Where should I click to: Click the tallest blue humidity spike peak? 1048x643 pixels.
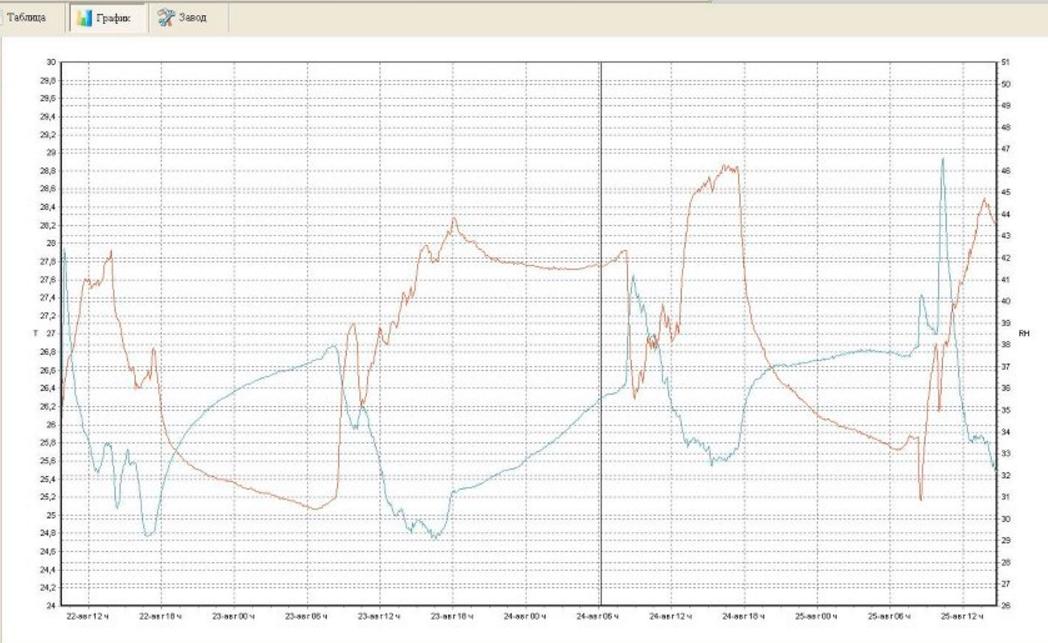click(x=942, y=159)
